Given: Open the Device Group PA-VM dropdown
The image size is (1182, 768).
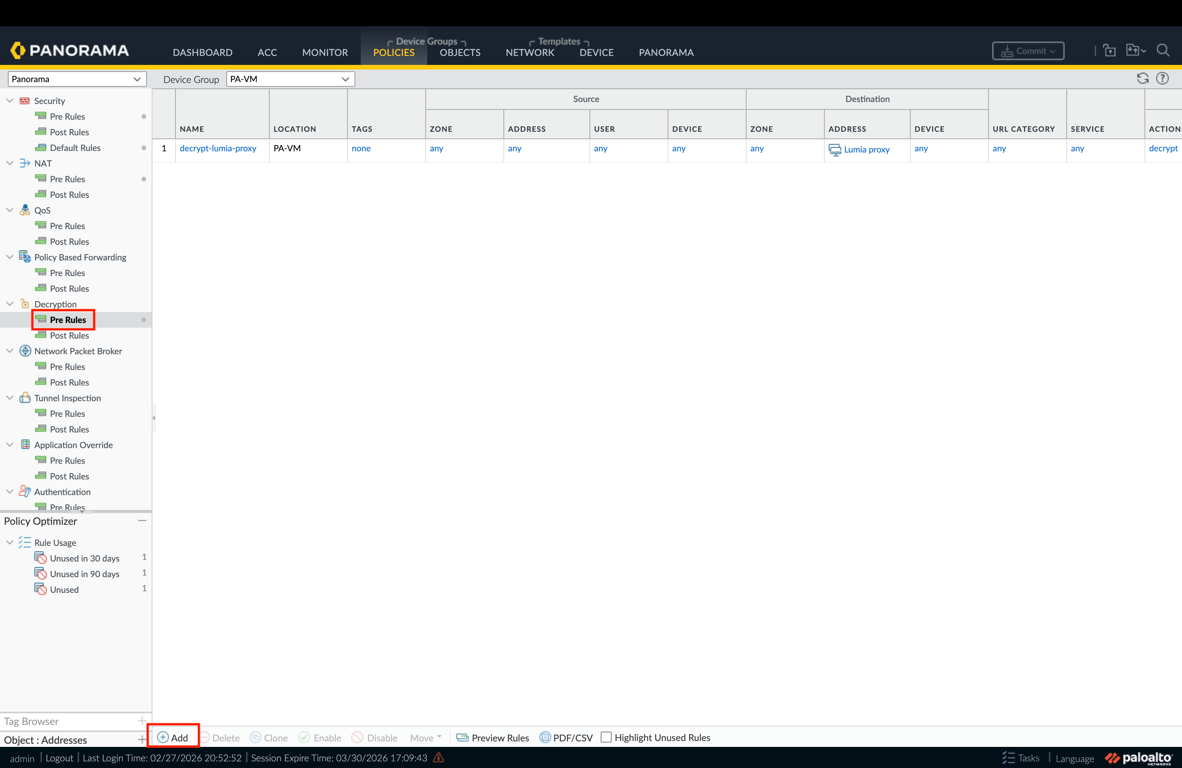Looking at the screenshot, I should click(290, 79).
